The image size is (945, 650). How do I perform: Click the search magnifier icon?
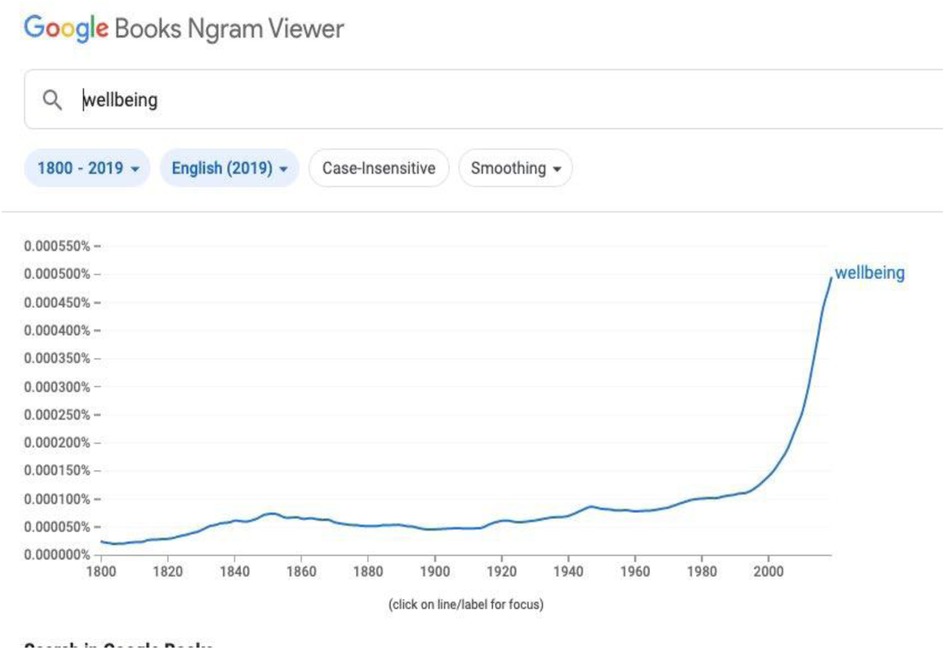pyautogui.click(x=52, y=99)
